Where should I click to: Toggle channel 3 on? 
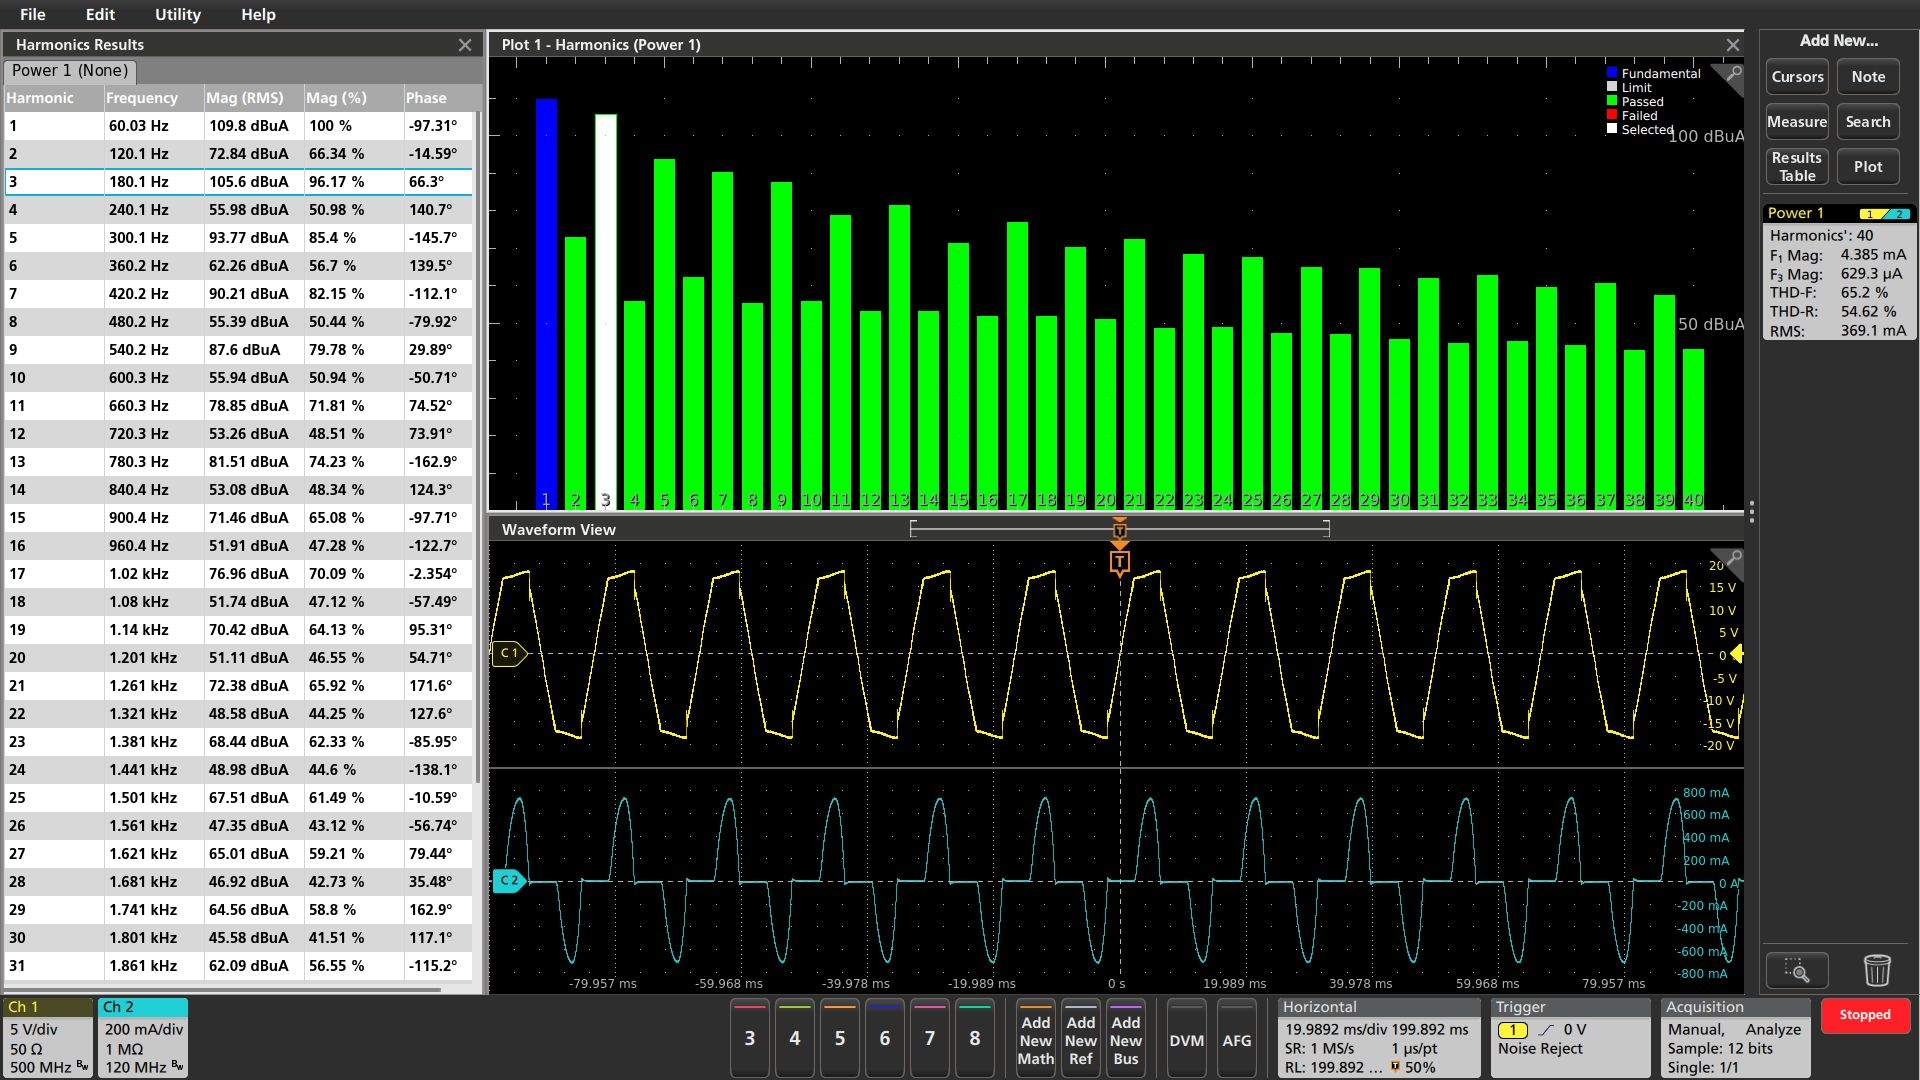pos(749,1038)
